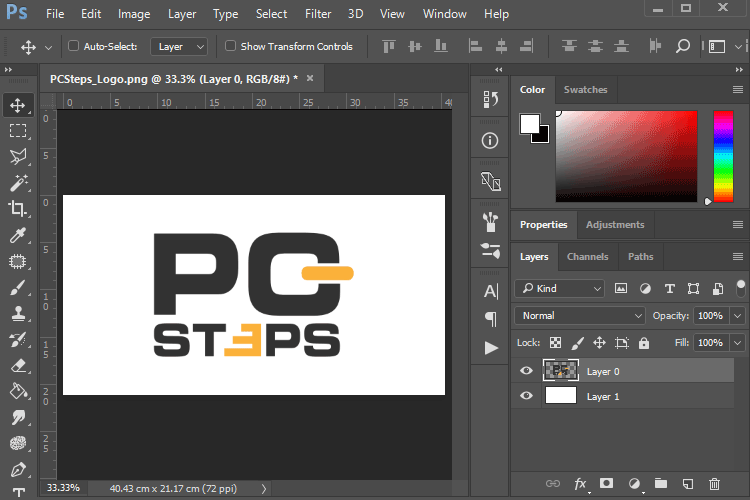Delete layer with trash icon
This screenshot has width=750, height=500.
pos(714,484)
